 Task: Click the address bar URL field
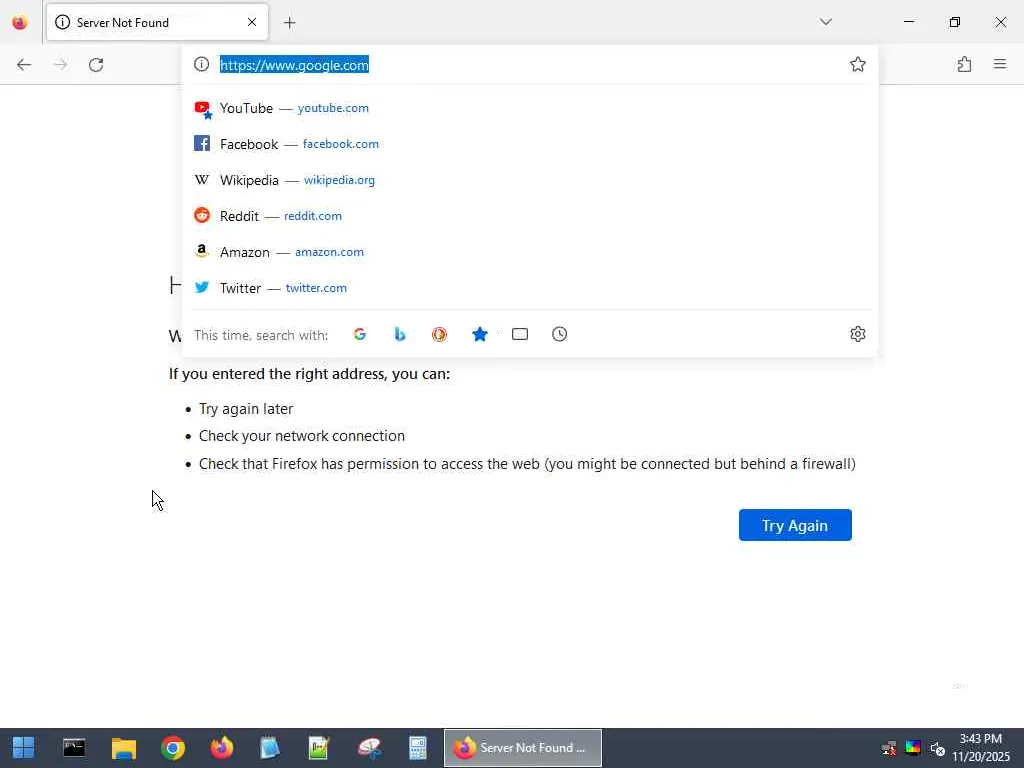[x=529, y=65]
